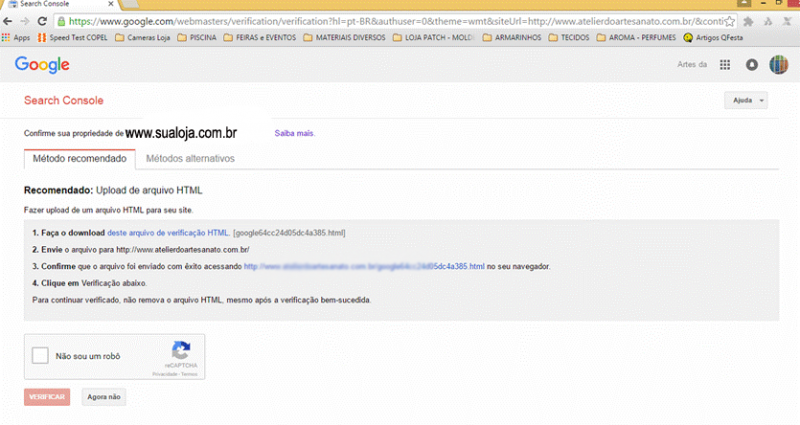Click the green padlock security icon
This screenshot has width=800, height=425.
pos(61,21)
